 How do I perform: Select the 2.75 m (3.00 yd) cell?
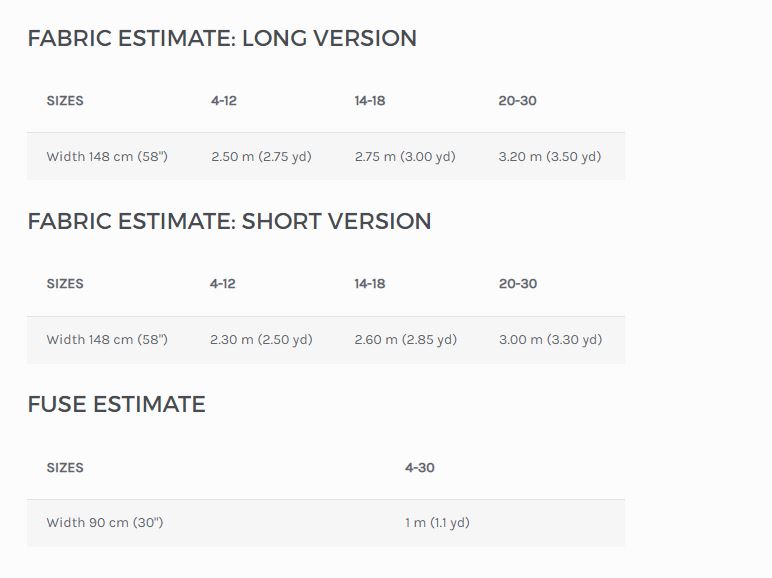[x=405, y=157]
